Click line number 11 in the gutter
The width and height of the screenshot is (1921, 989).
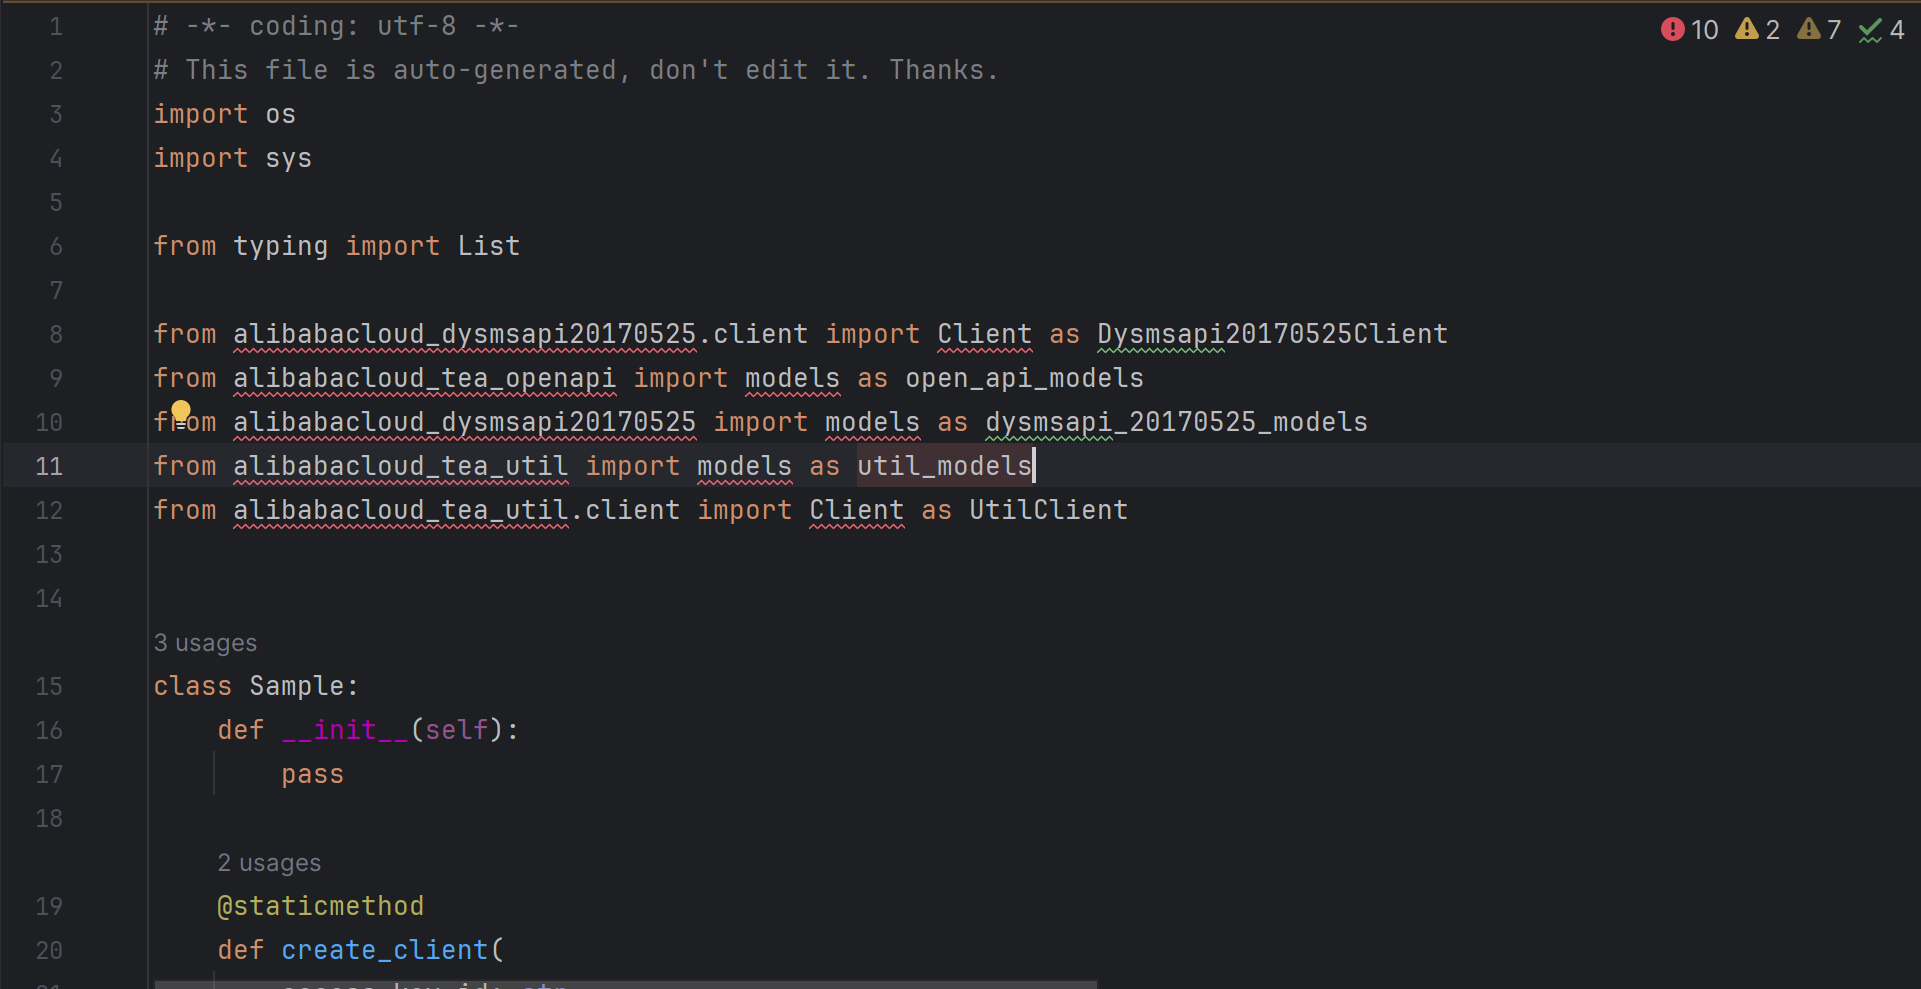coord(49,466)
